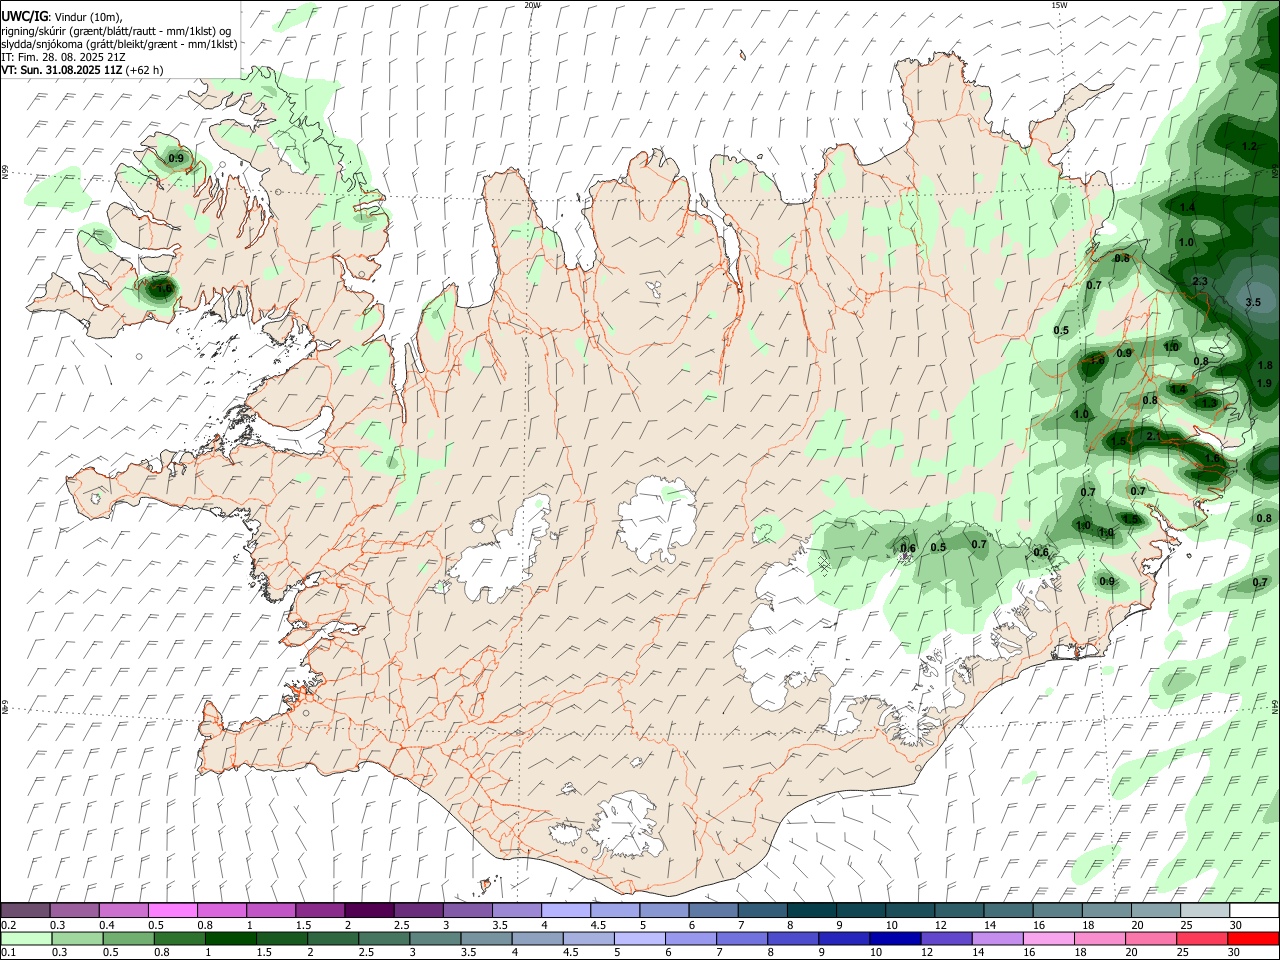Click the 'IT: Fim. 28. 08. 2025 21Z' line
This screenshot has height=960, width=1280.
[x=62, y=57]
